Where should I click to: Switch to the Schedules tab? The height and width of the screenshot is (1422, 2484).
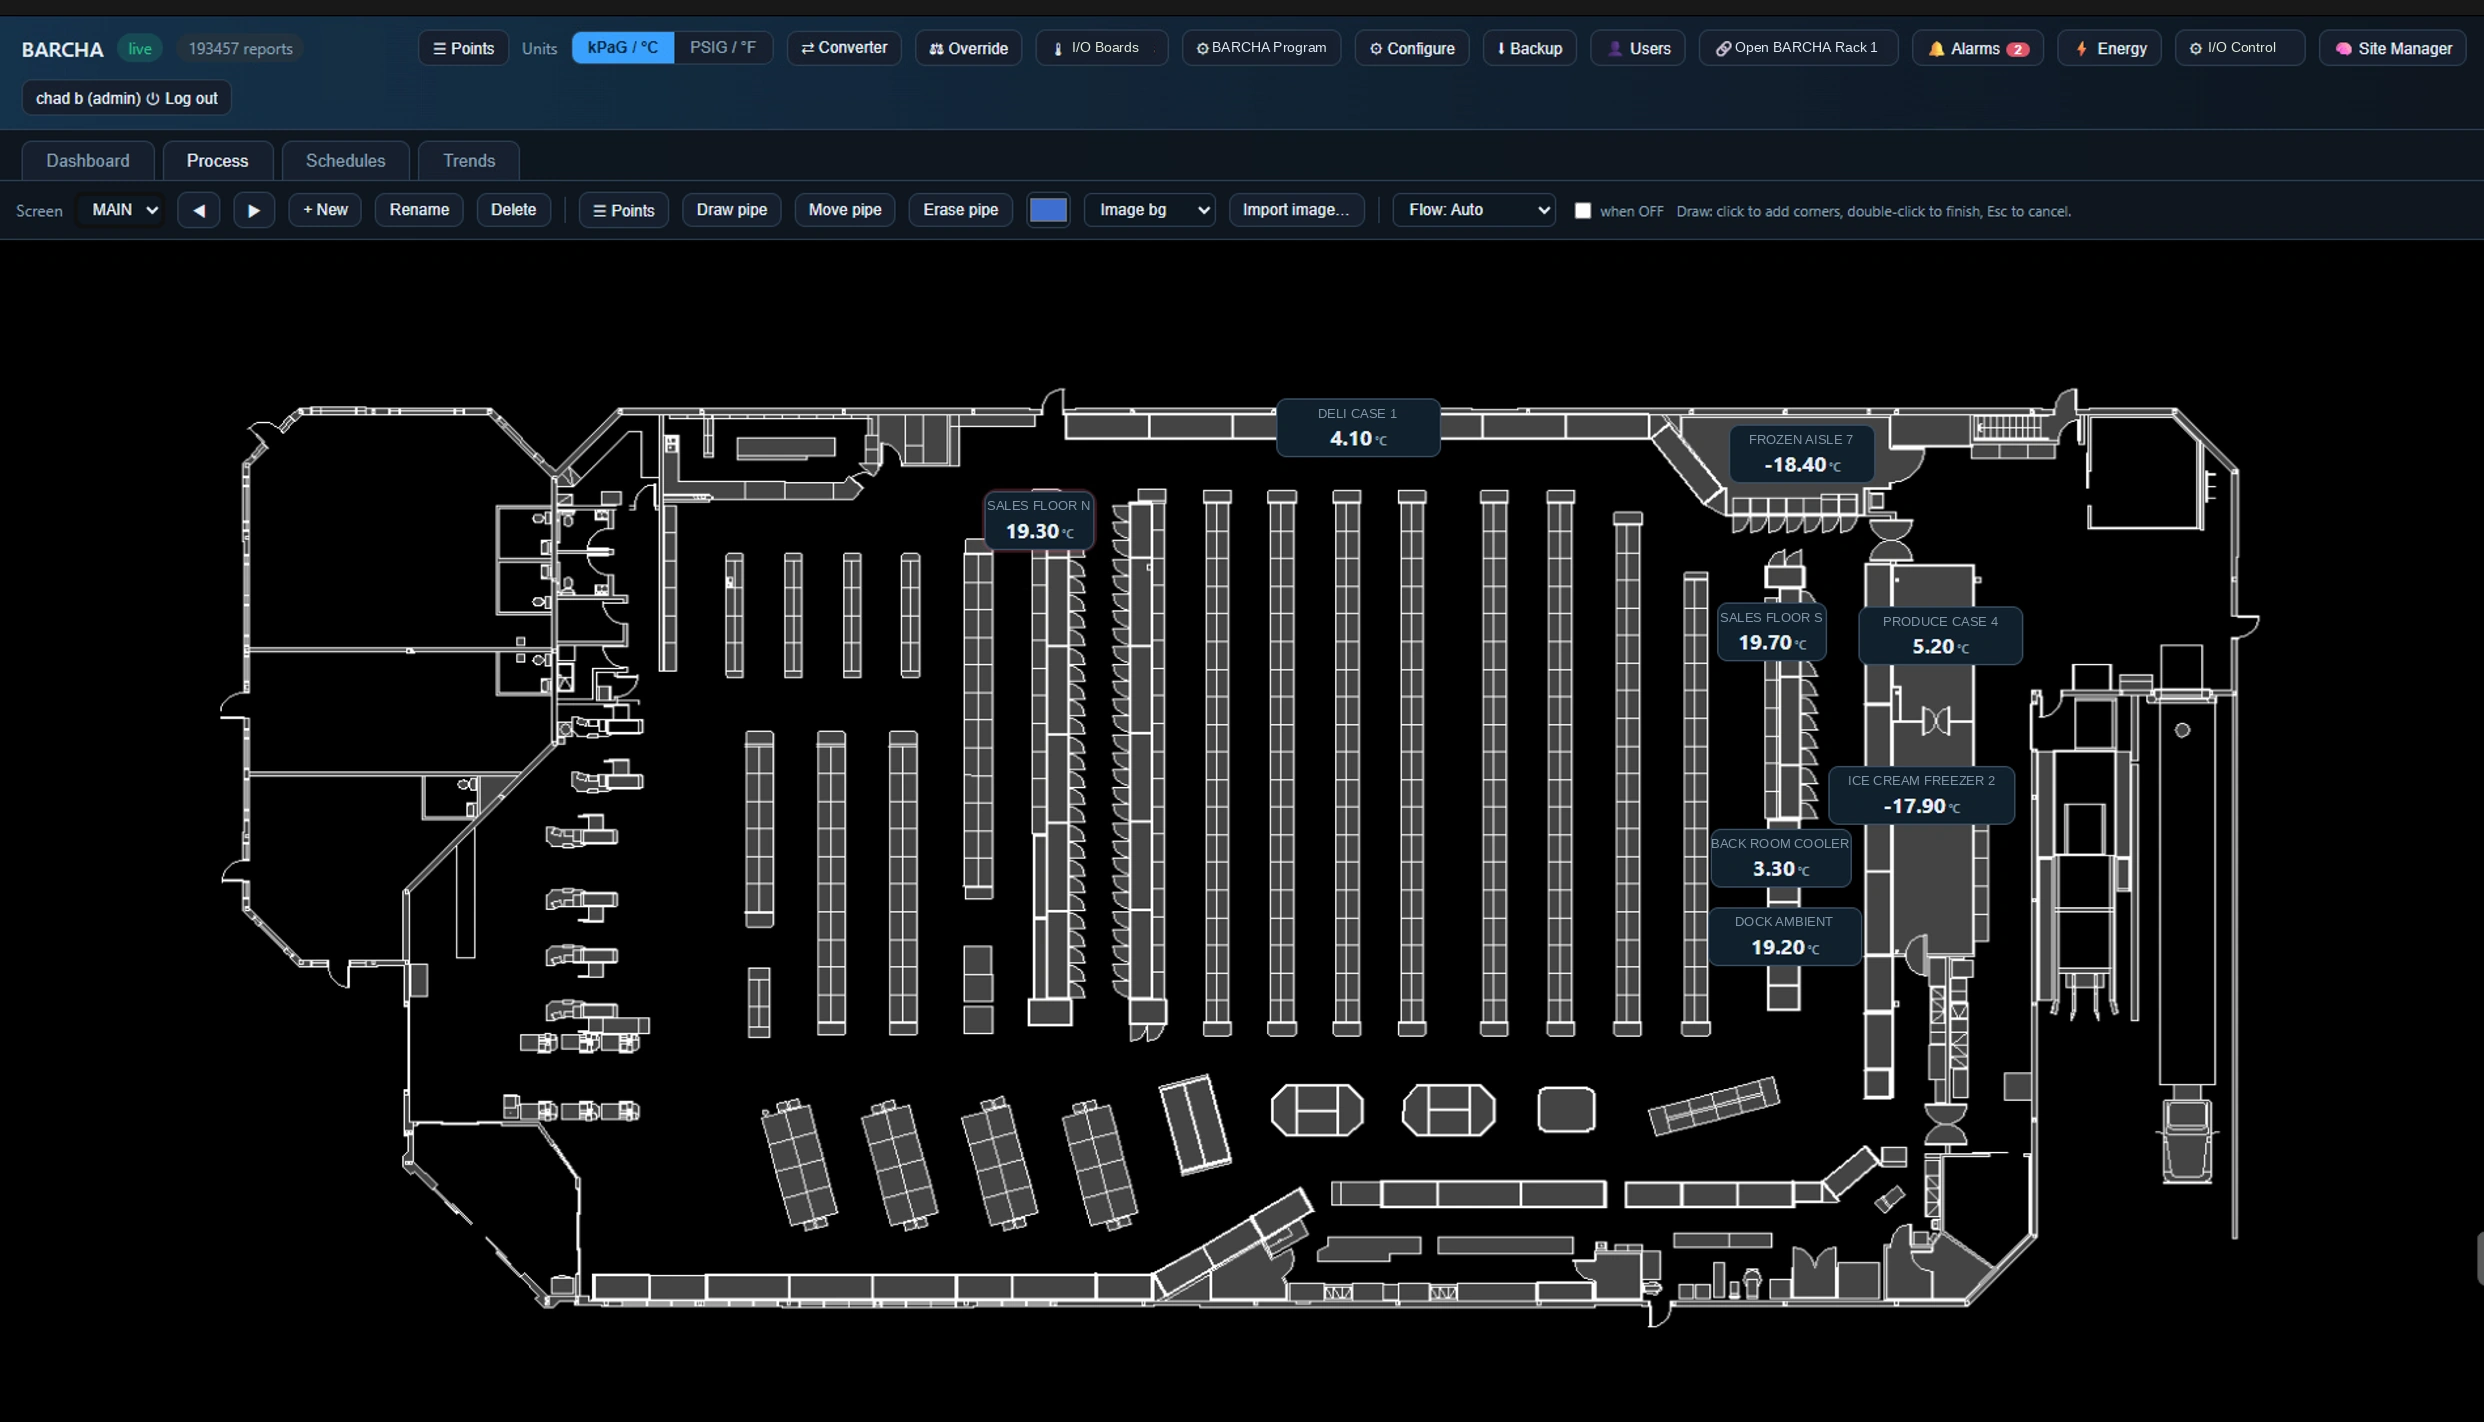coord(345,161)
